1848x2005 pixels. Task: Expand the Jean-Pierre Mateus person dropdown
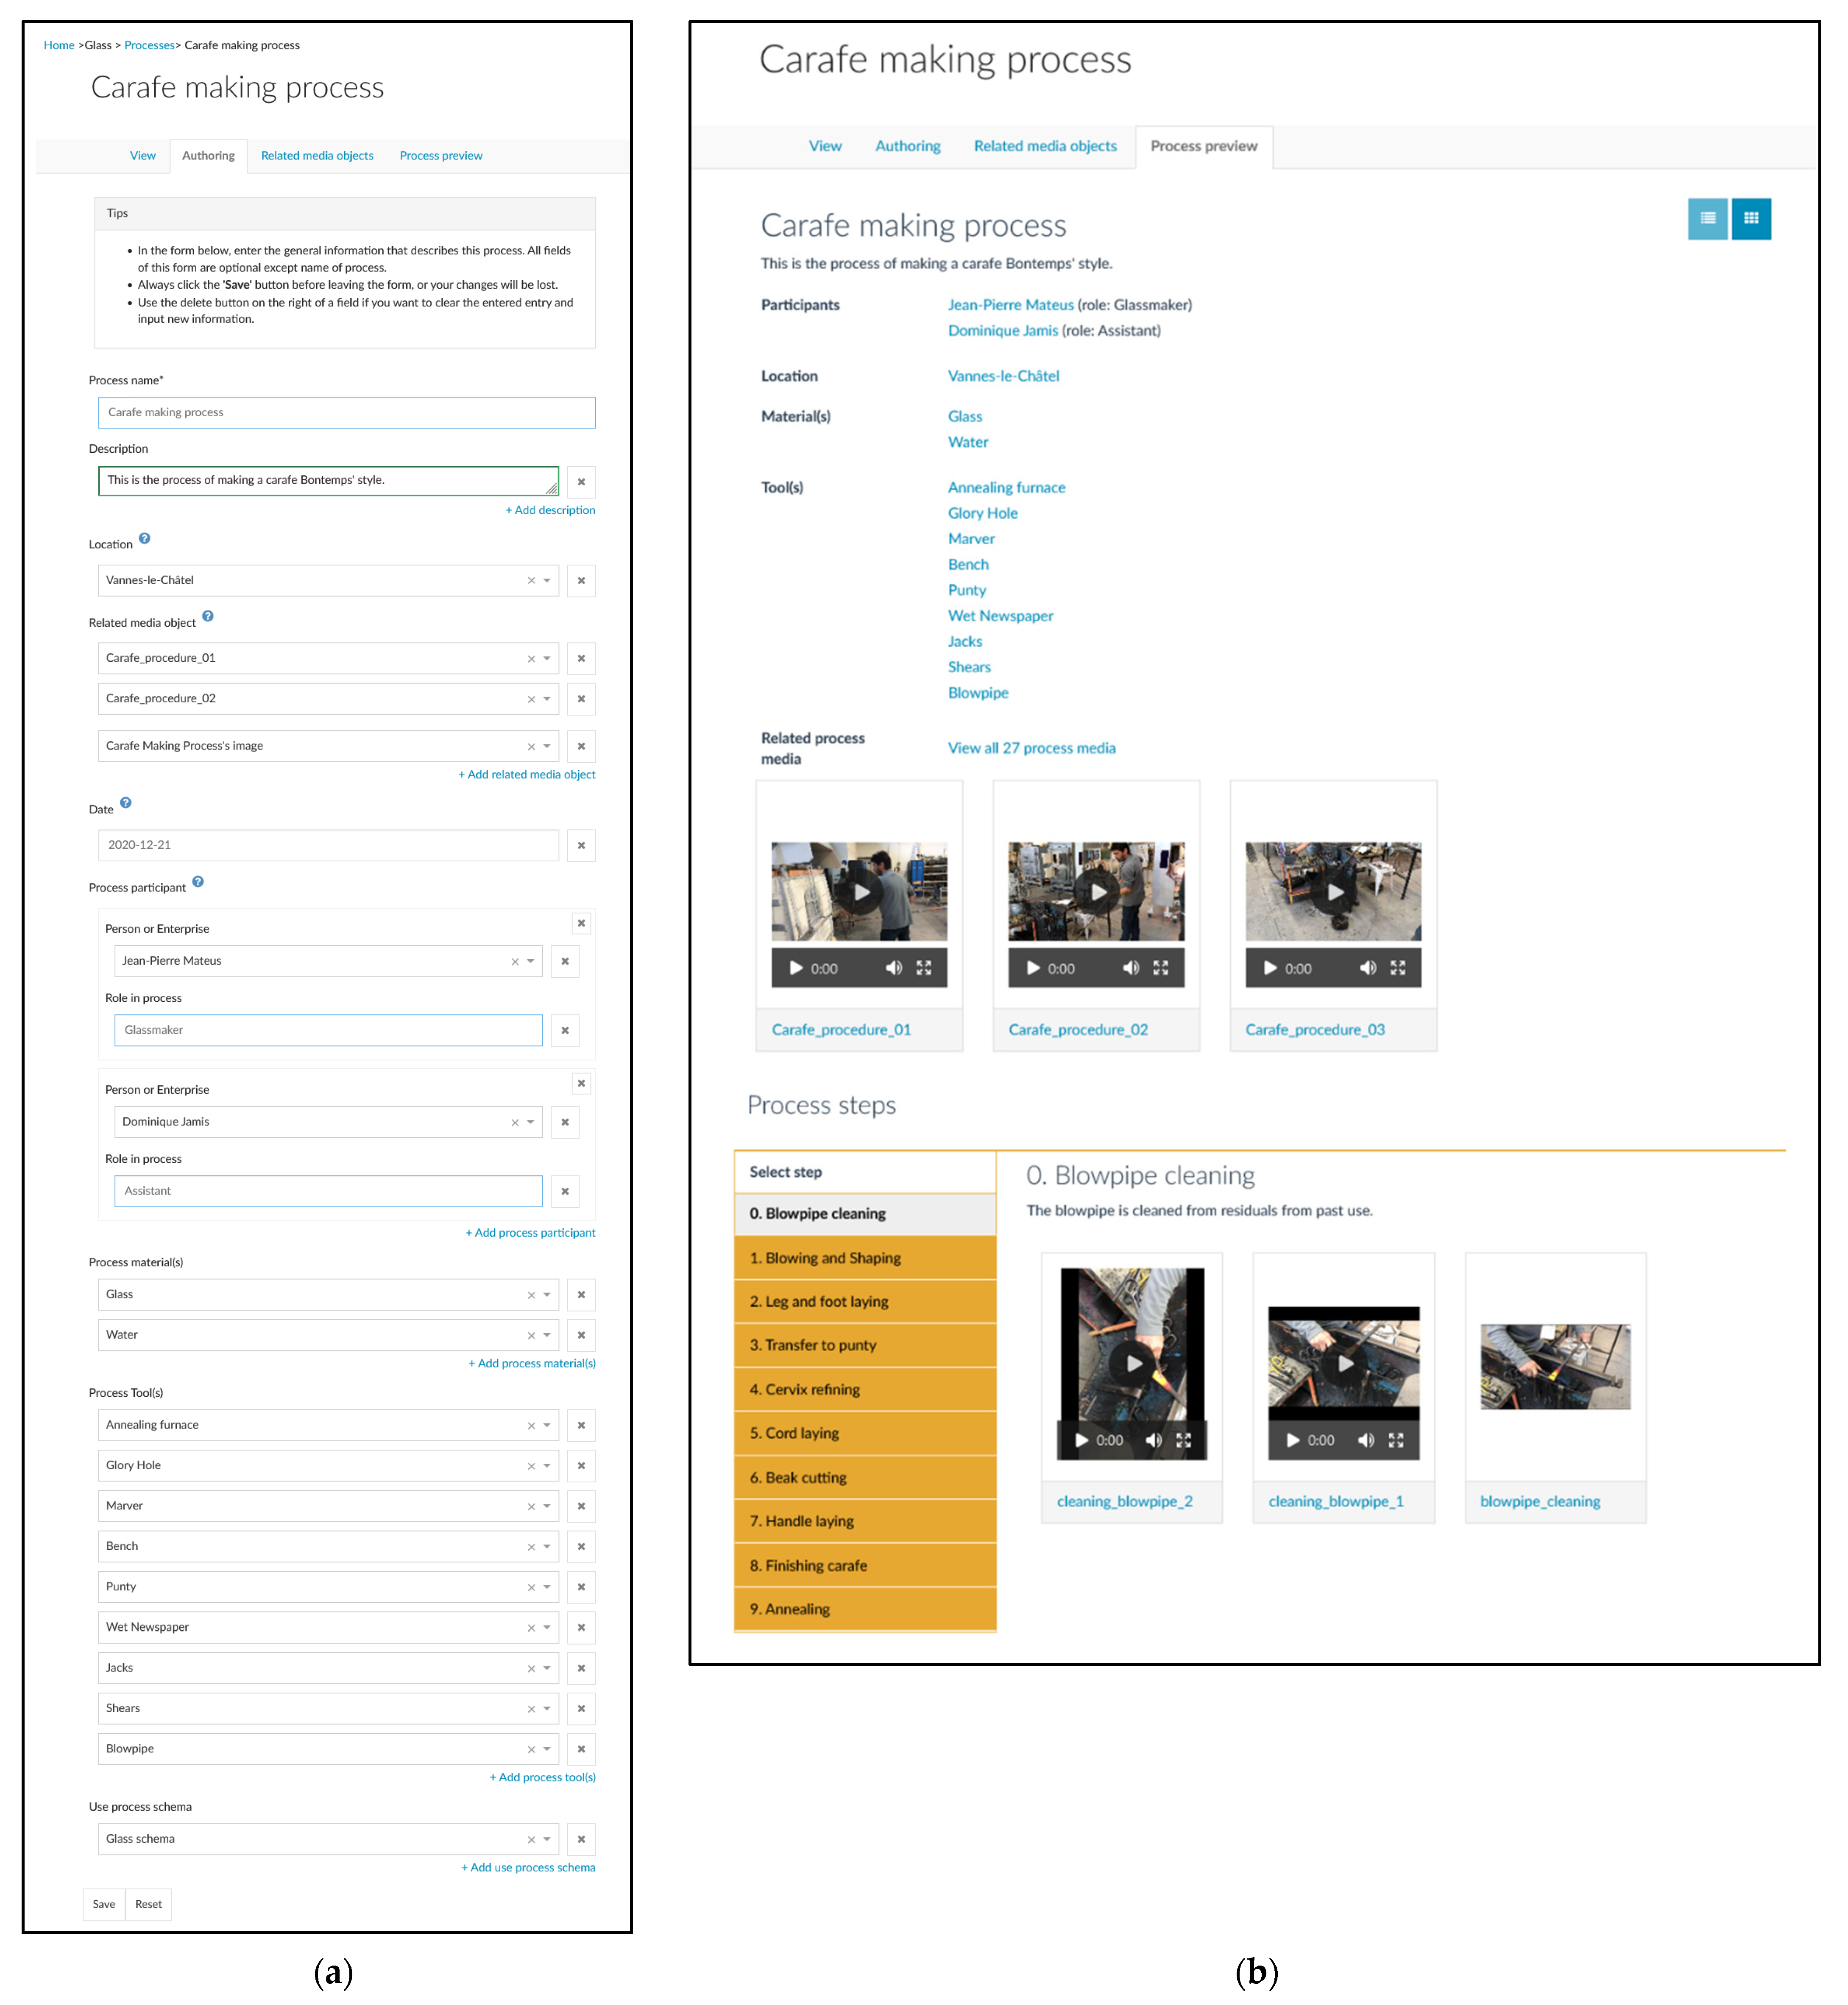coord(531,960)
